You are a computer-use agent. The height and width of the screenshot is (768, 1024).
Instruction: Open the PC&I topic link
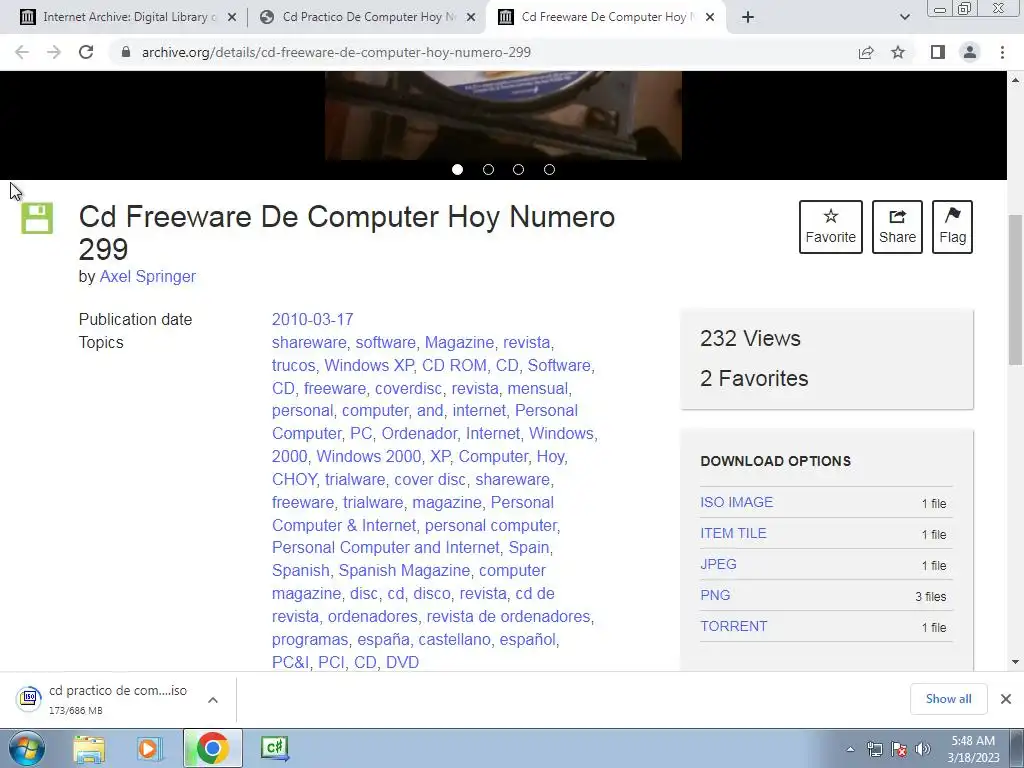coord(290,662)
